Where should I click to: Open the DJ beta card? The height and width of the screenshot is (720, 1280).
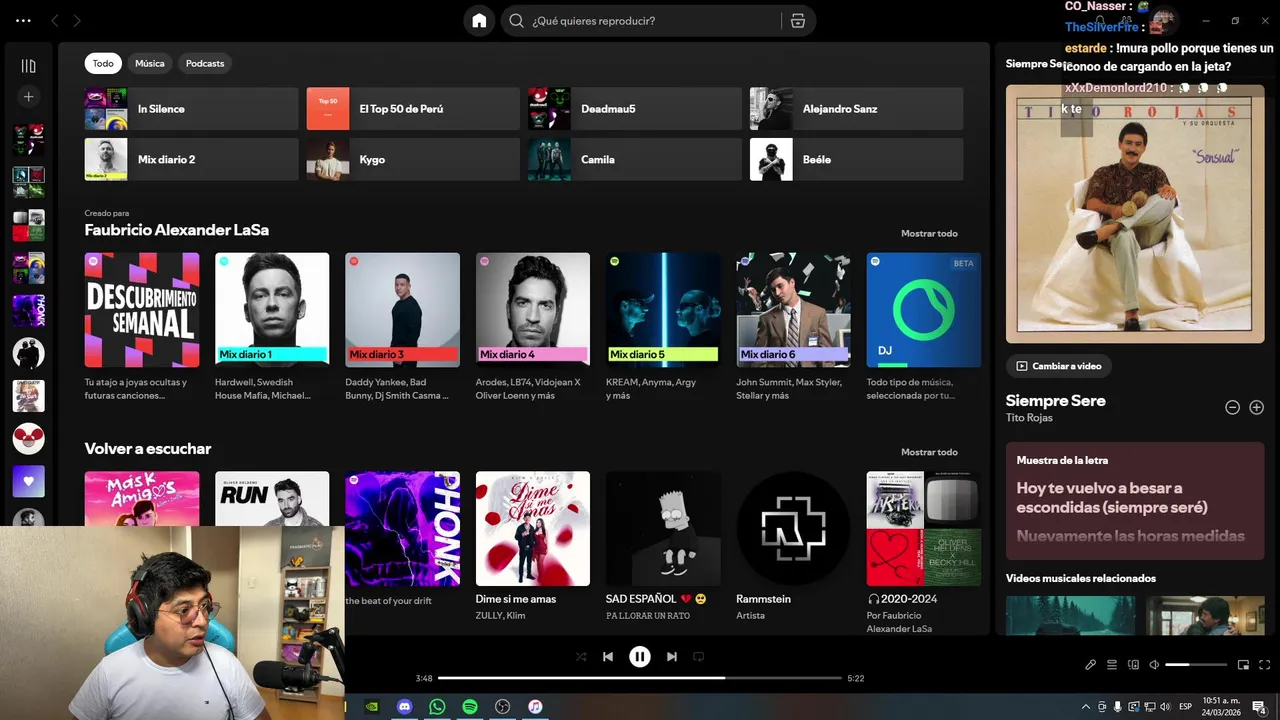click(924, 326)
